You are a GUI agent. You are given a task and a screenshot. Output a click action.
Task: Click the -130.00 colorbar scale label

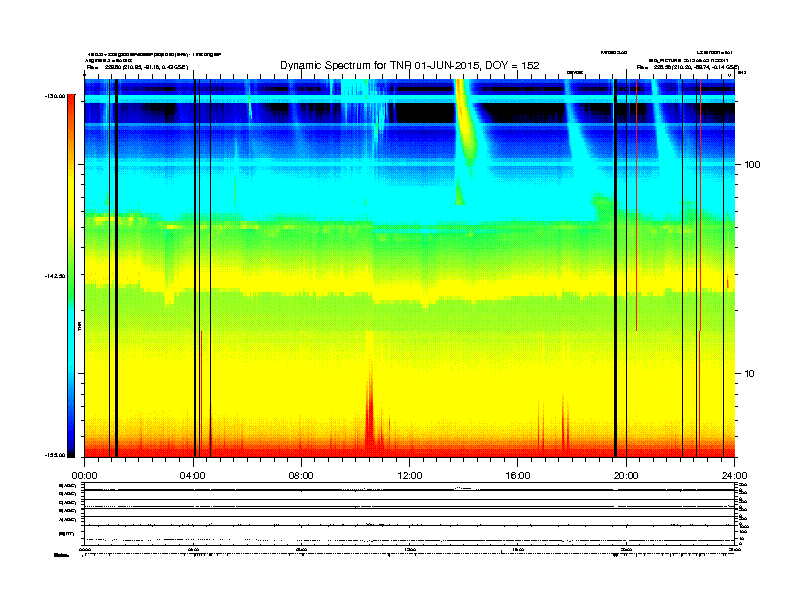(x=55, y=96)
